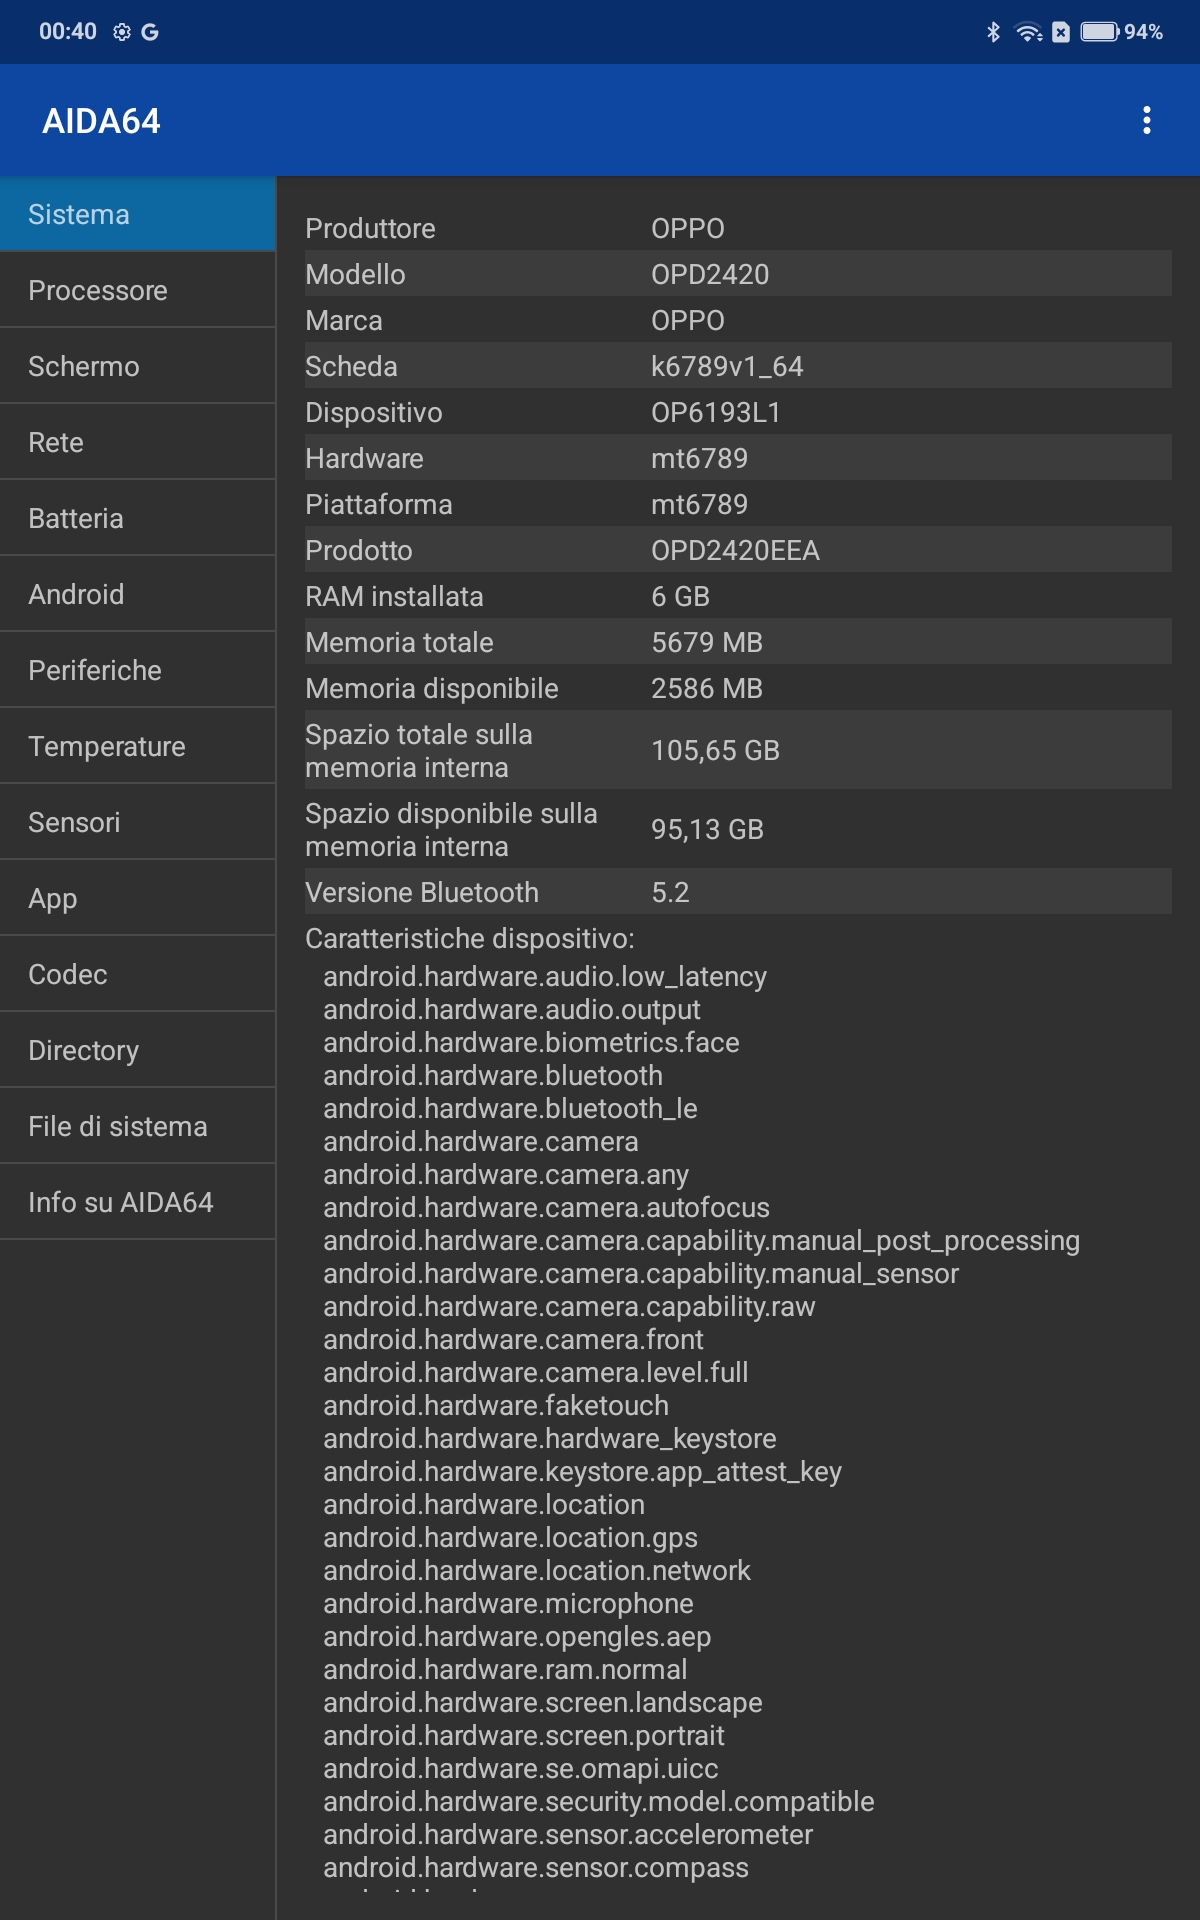1200x1920 pixels.
Task: Tap the settings gear status icon
Action: 122,32
